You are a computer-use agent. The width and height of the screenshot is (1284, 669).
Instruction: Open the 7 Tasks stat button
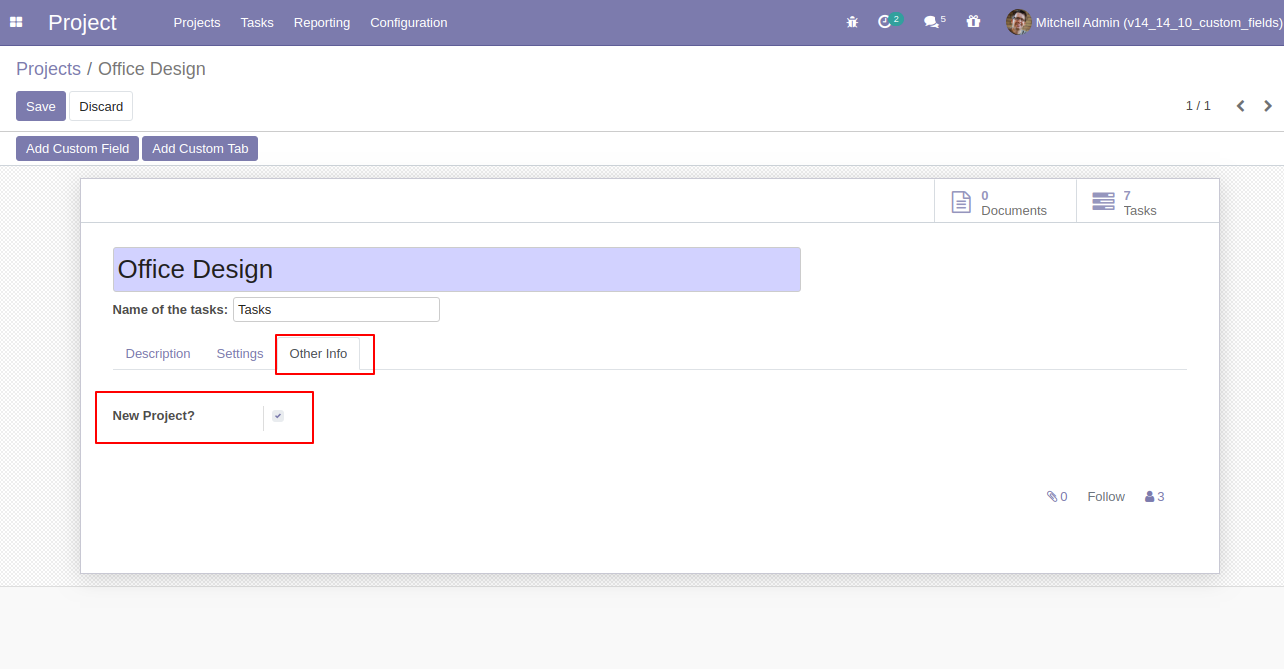coord(1147,201)
